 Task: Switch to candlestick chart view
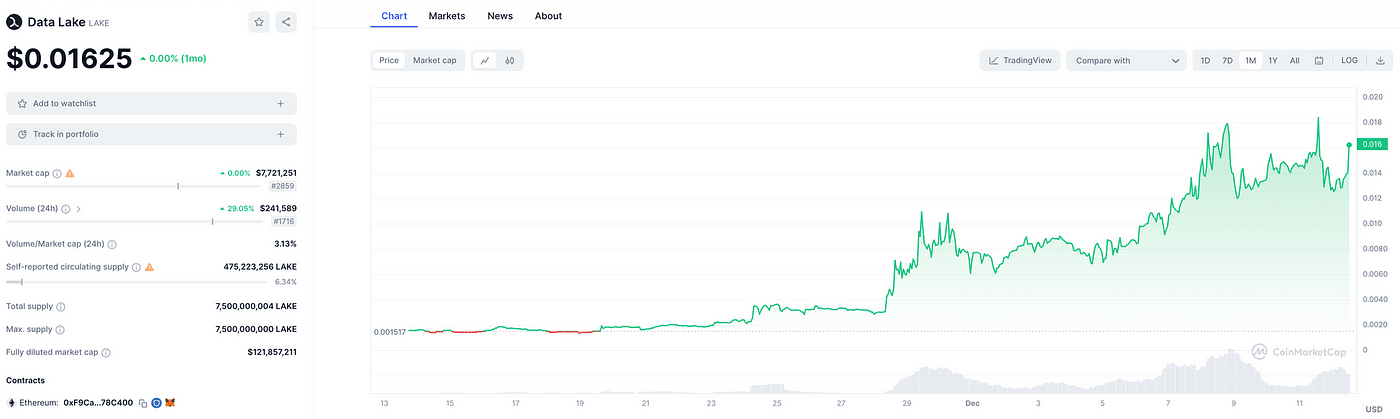tap(509, 61)
